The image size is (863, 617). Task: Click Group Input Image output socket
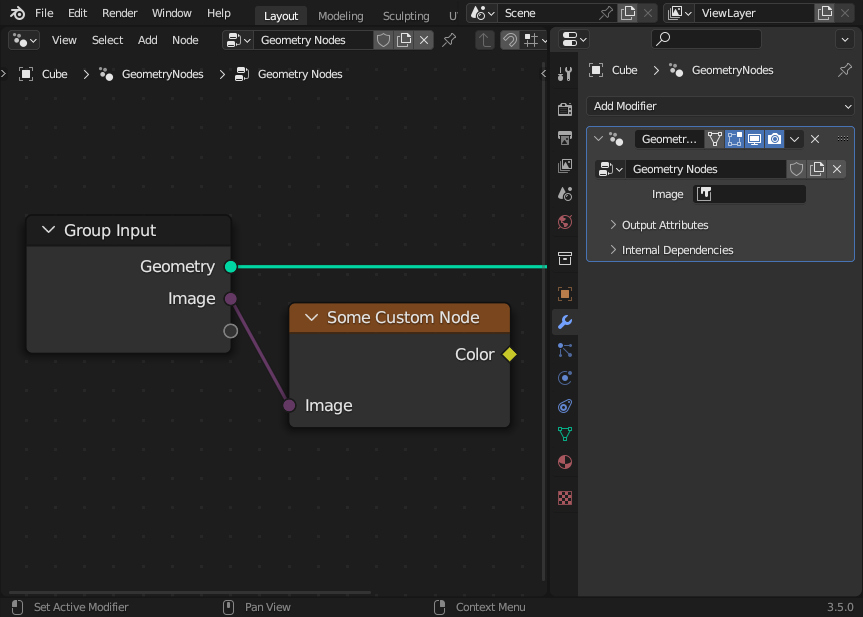(231, 299)
